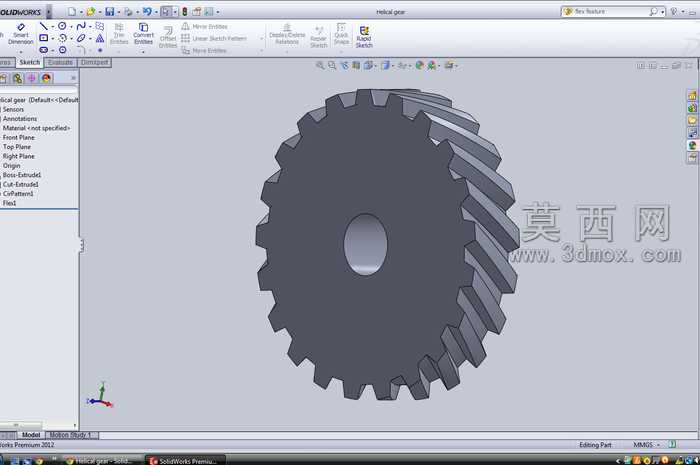Click the Section View icon
This screenshot has width=700, height=465.
click(x=356, y=65)
